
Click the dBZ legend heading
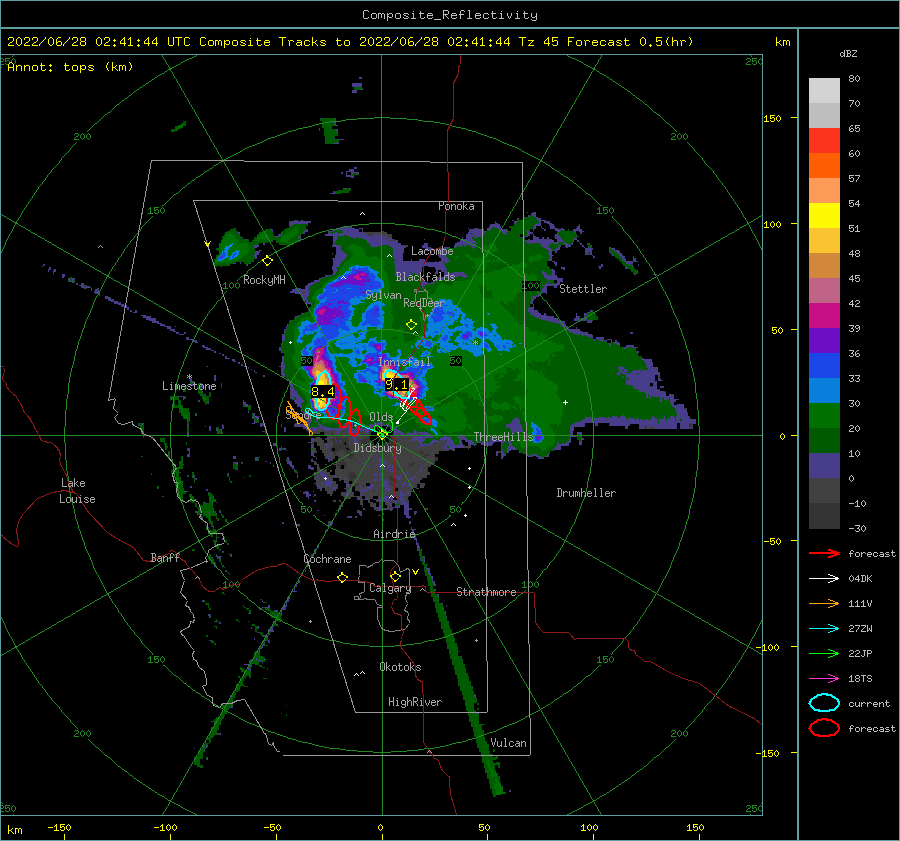(x=848, y=53)
